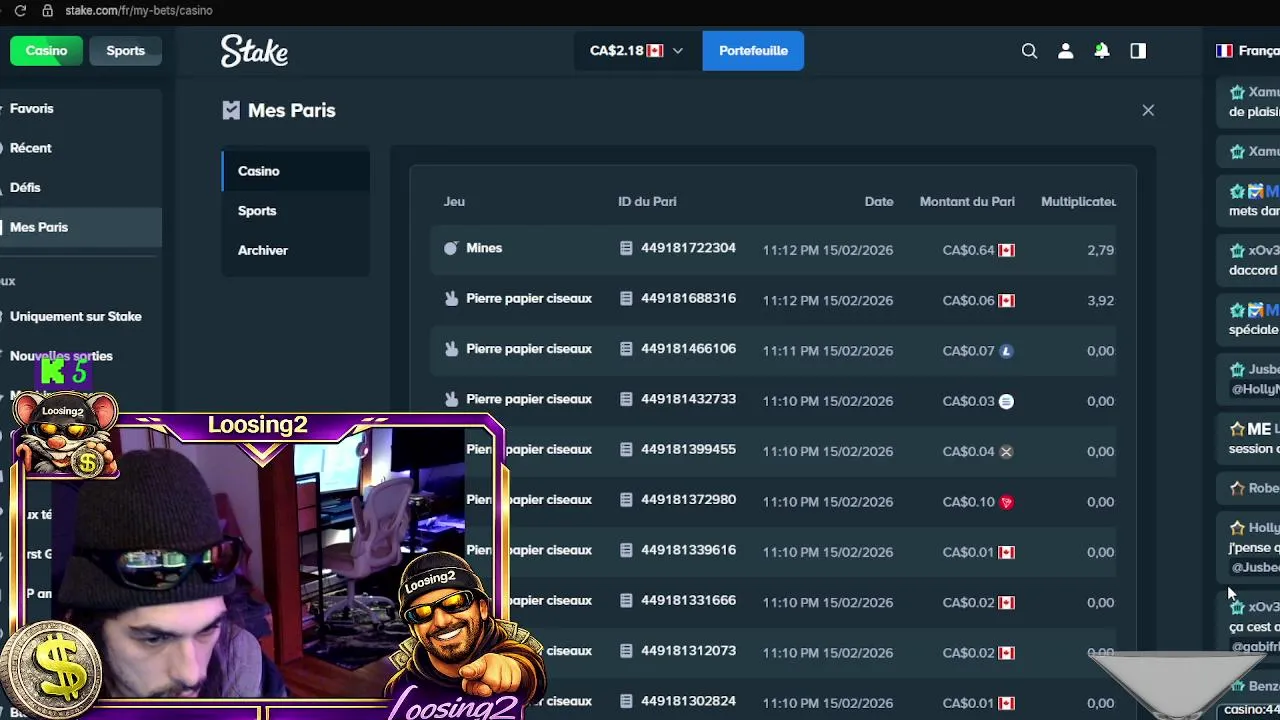The width and height of the screenshot is (1280, 720).
Task: Open bet ID 449181312073
Action: pos(688,651)
